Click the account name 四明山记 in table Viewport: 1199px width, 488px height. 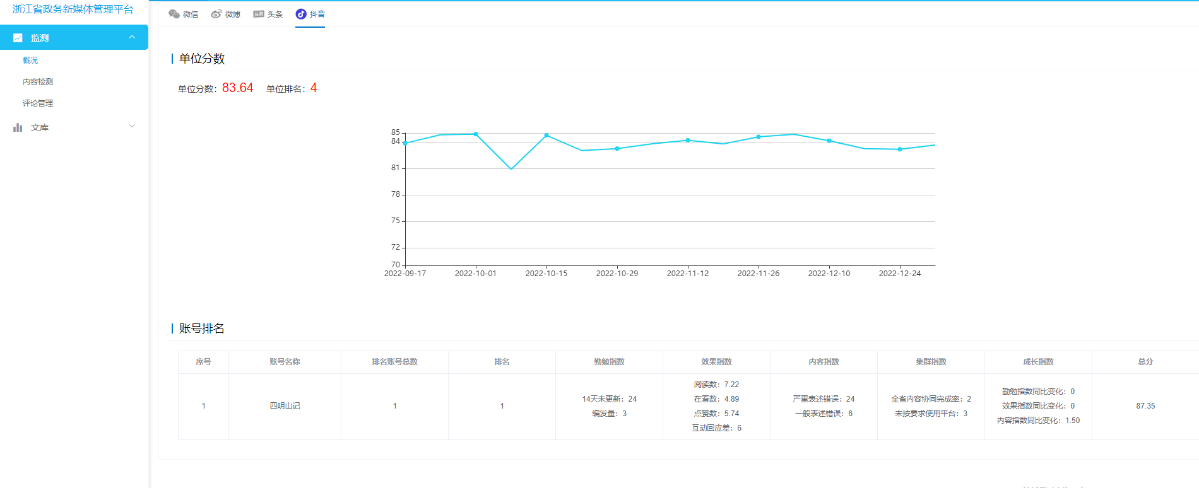[284, 406]
